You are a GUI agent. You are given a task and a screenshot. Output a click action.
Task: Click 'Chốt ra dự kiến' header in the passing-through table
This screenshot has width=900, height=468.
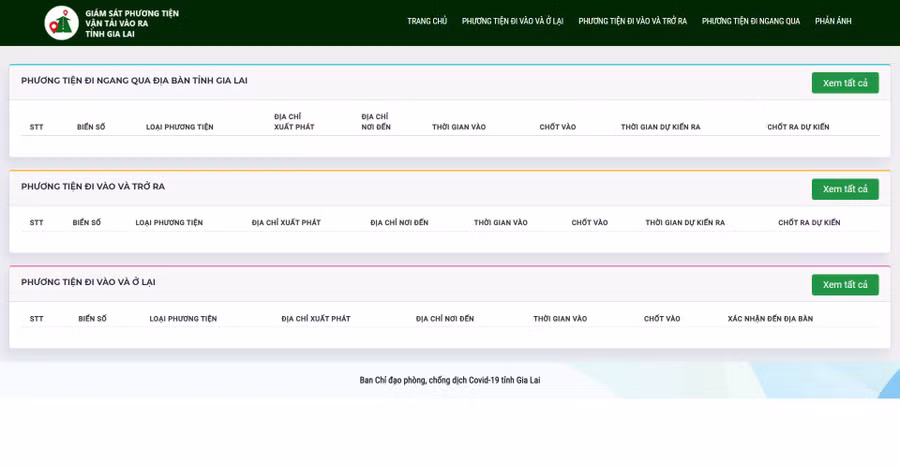pos(798,127)
